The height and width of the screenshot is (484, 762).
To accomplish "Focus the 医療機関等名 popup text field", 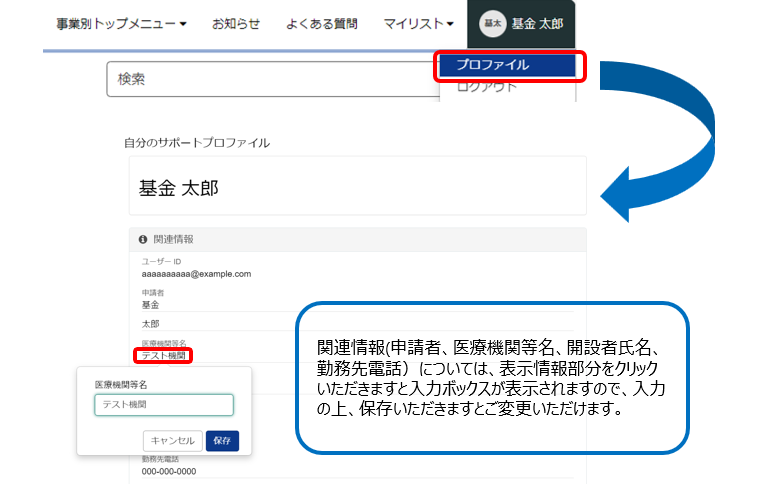I will 164,404.
